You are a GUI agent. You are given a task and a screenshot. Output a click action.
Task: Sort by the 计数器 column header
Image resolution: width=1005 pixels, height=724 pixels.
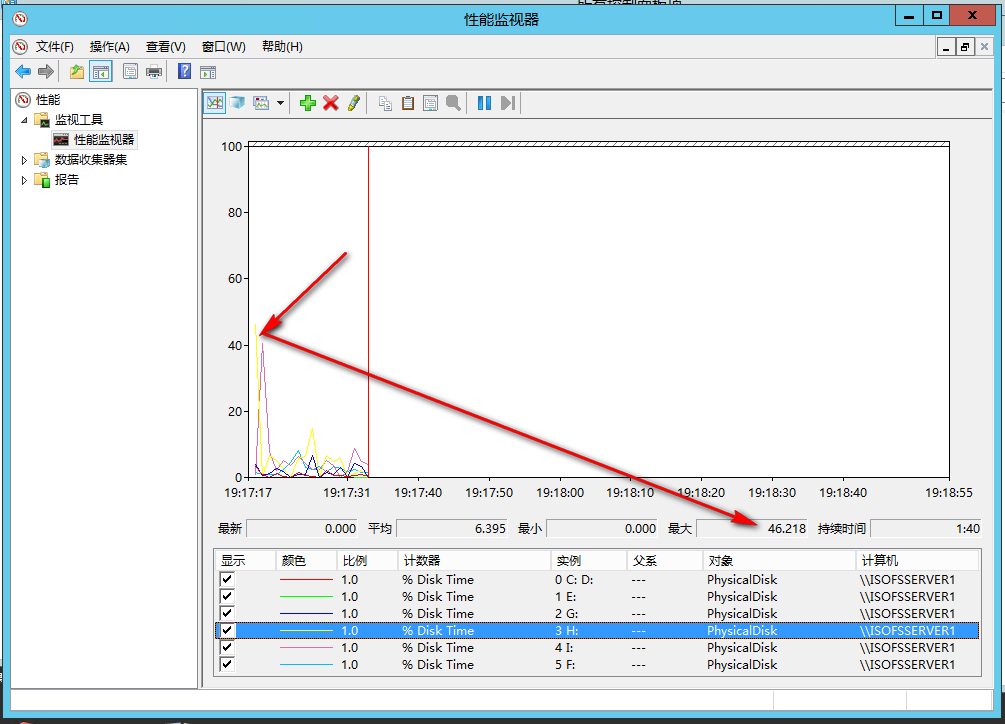tap(474, 561)
